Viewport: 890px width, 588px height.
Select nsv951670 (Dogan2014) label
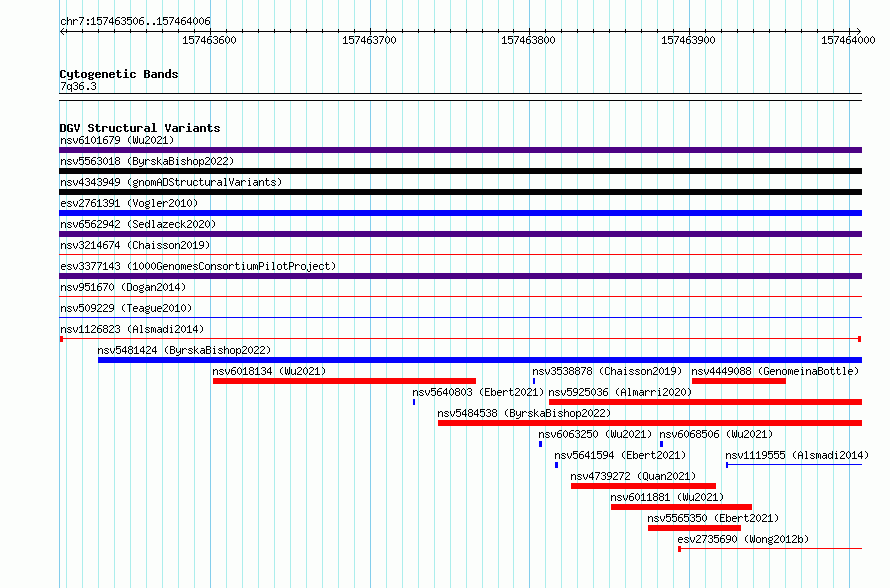coord(123,287)
